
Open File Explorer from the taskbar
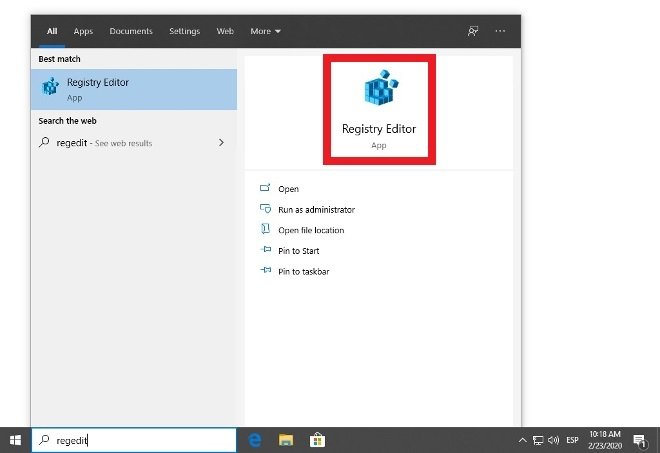286,440
